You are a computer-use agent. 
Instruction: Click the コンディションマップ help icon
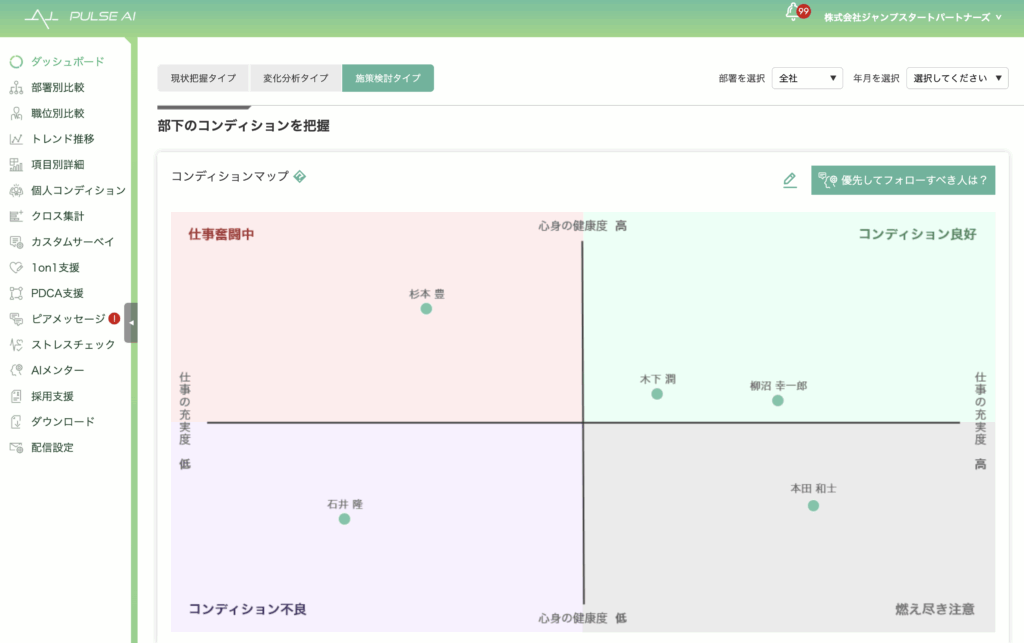click(299, 177)
